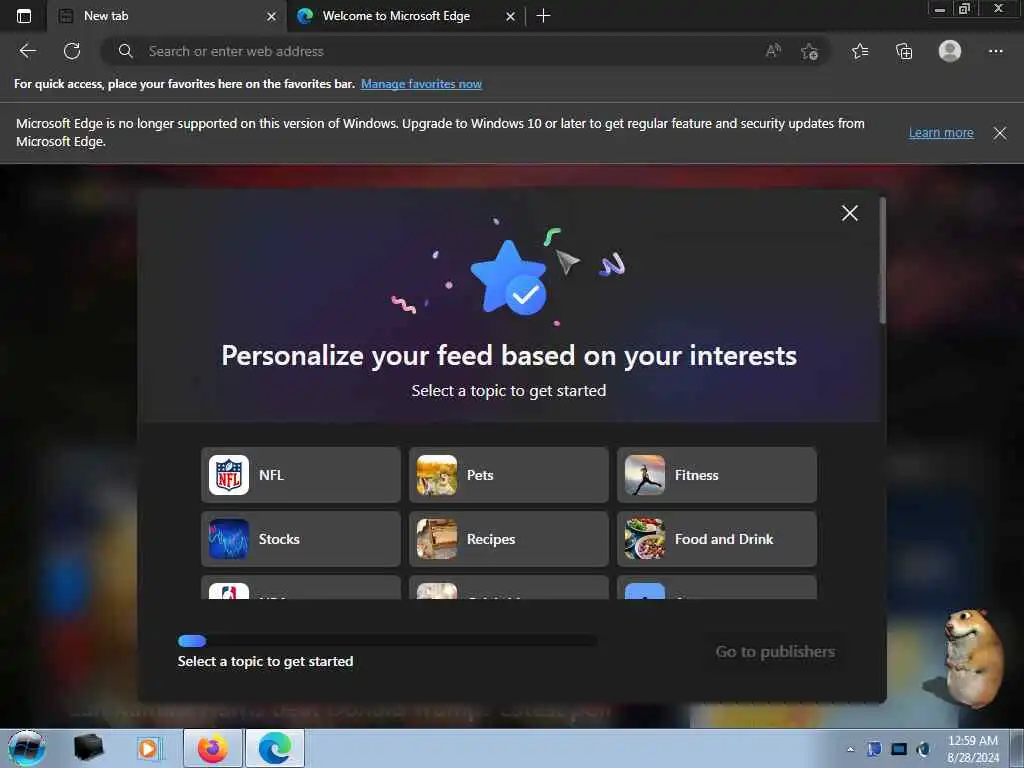Switch to the New tab tab
The height and width of the screenshot is (768, 1024).
pyautogui.click(x=167, y=16)
